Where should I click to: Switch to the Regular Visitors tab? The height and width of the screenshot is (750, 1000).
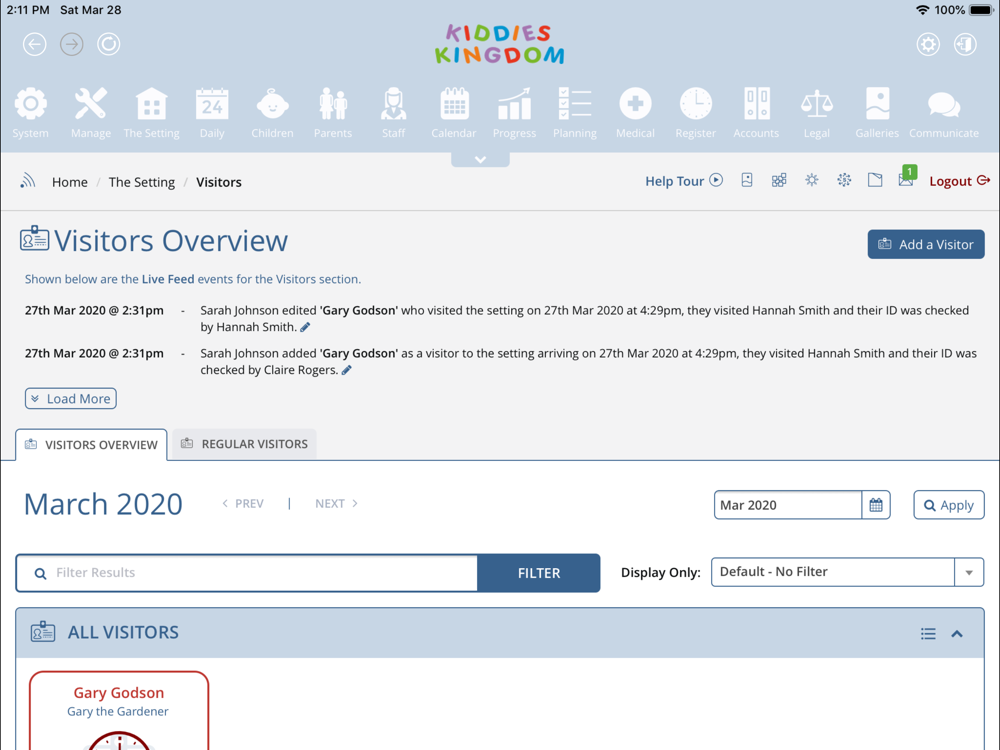click(244, 444)
